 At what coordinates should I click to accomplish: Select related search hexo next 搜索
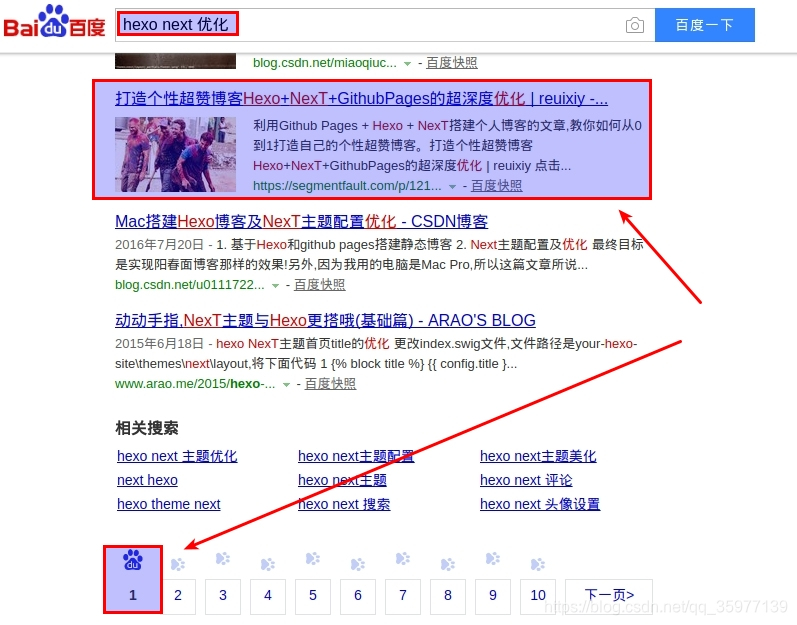(x=344, y=504)
